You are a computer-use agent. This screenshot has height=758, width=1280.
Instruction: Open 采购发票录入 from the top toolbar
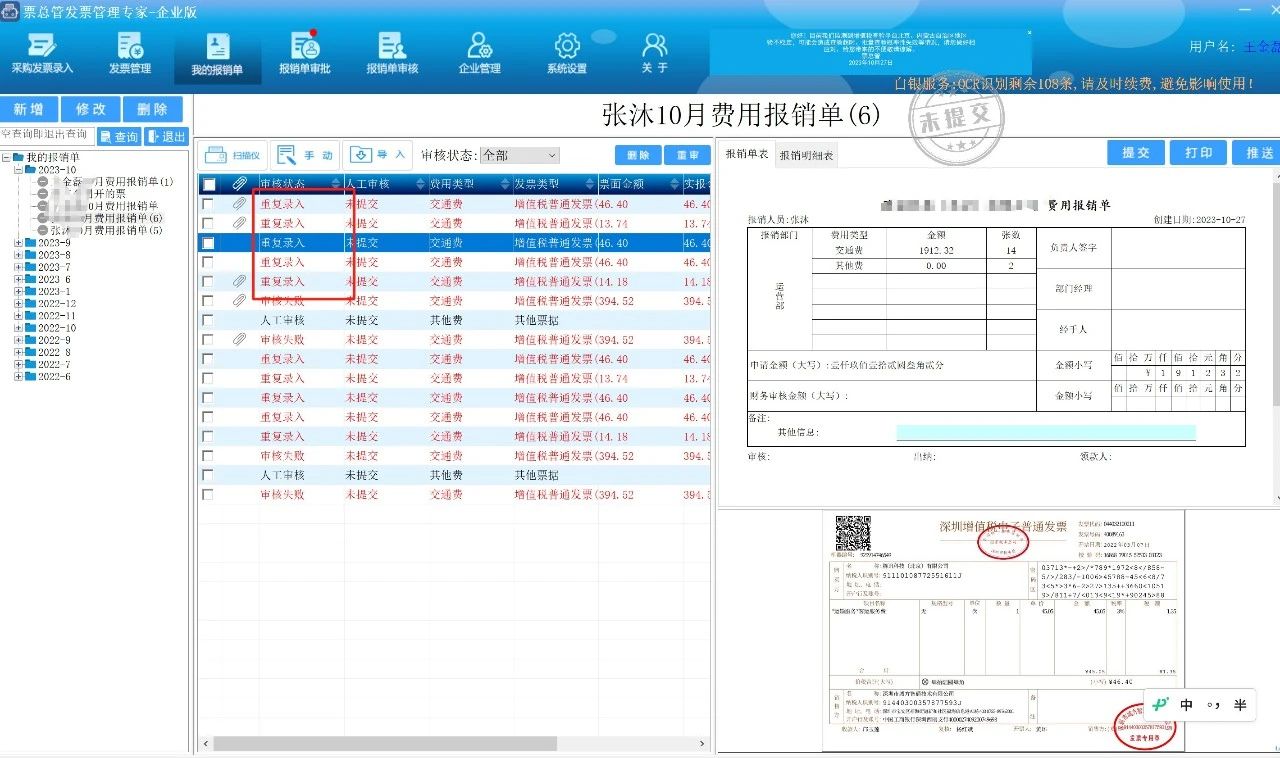[x=42, y=53]
